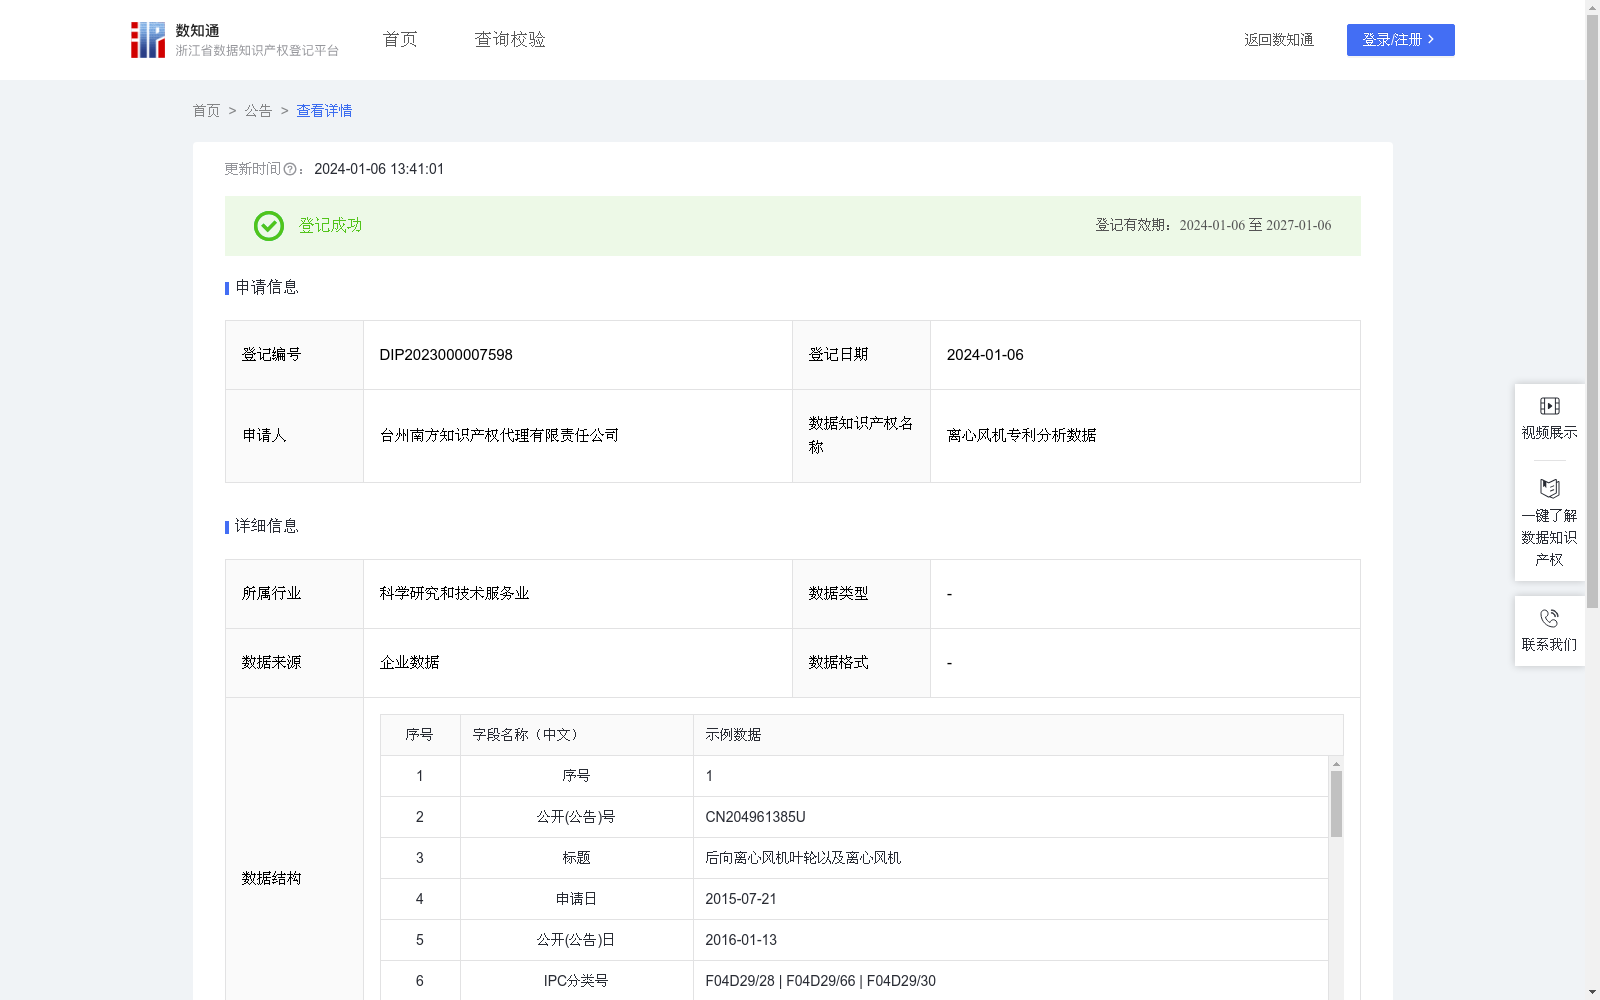
Task: Click the page scrollbar up arrow
Action: (x=1592, y=7)
